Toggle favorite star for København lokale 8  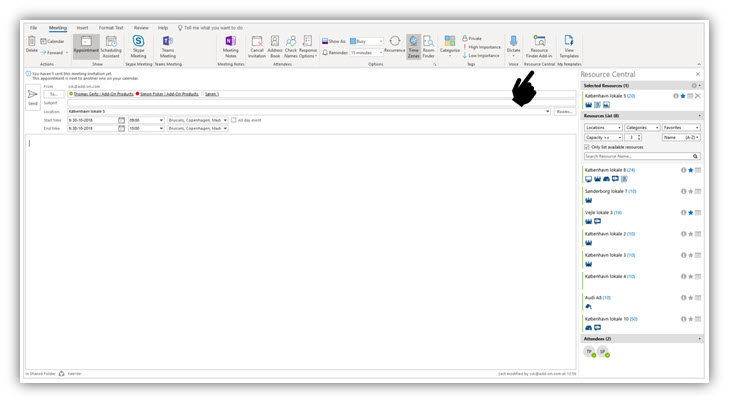(x=691, y=170)
